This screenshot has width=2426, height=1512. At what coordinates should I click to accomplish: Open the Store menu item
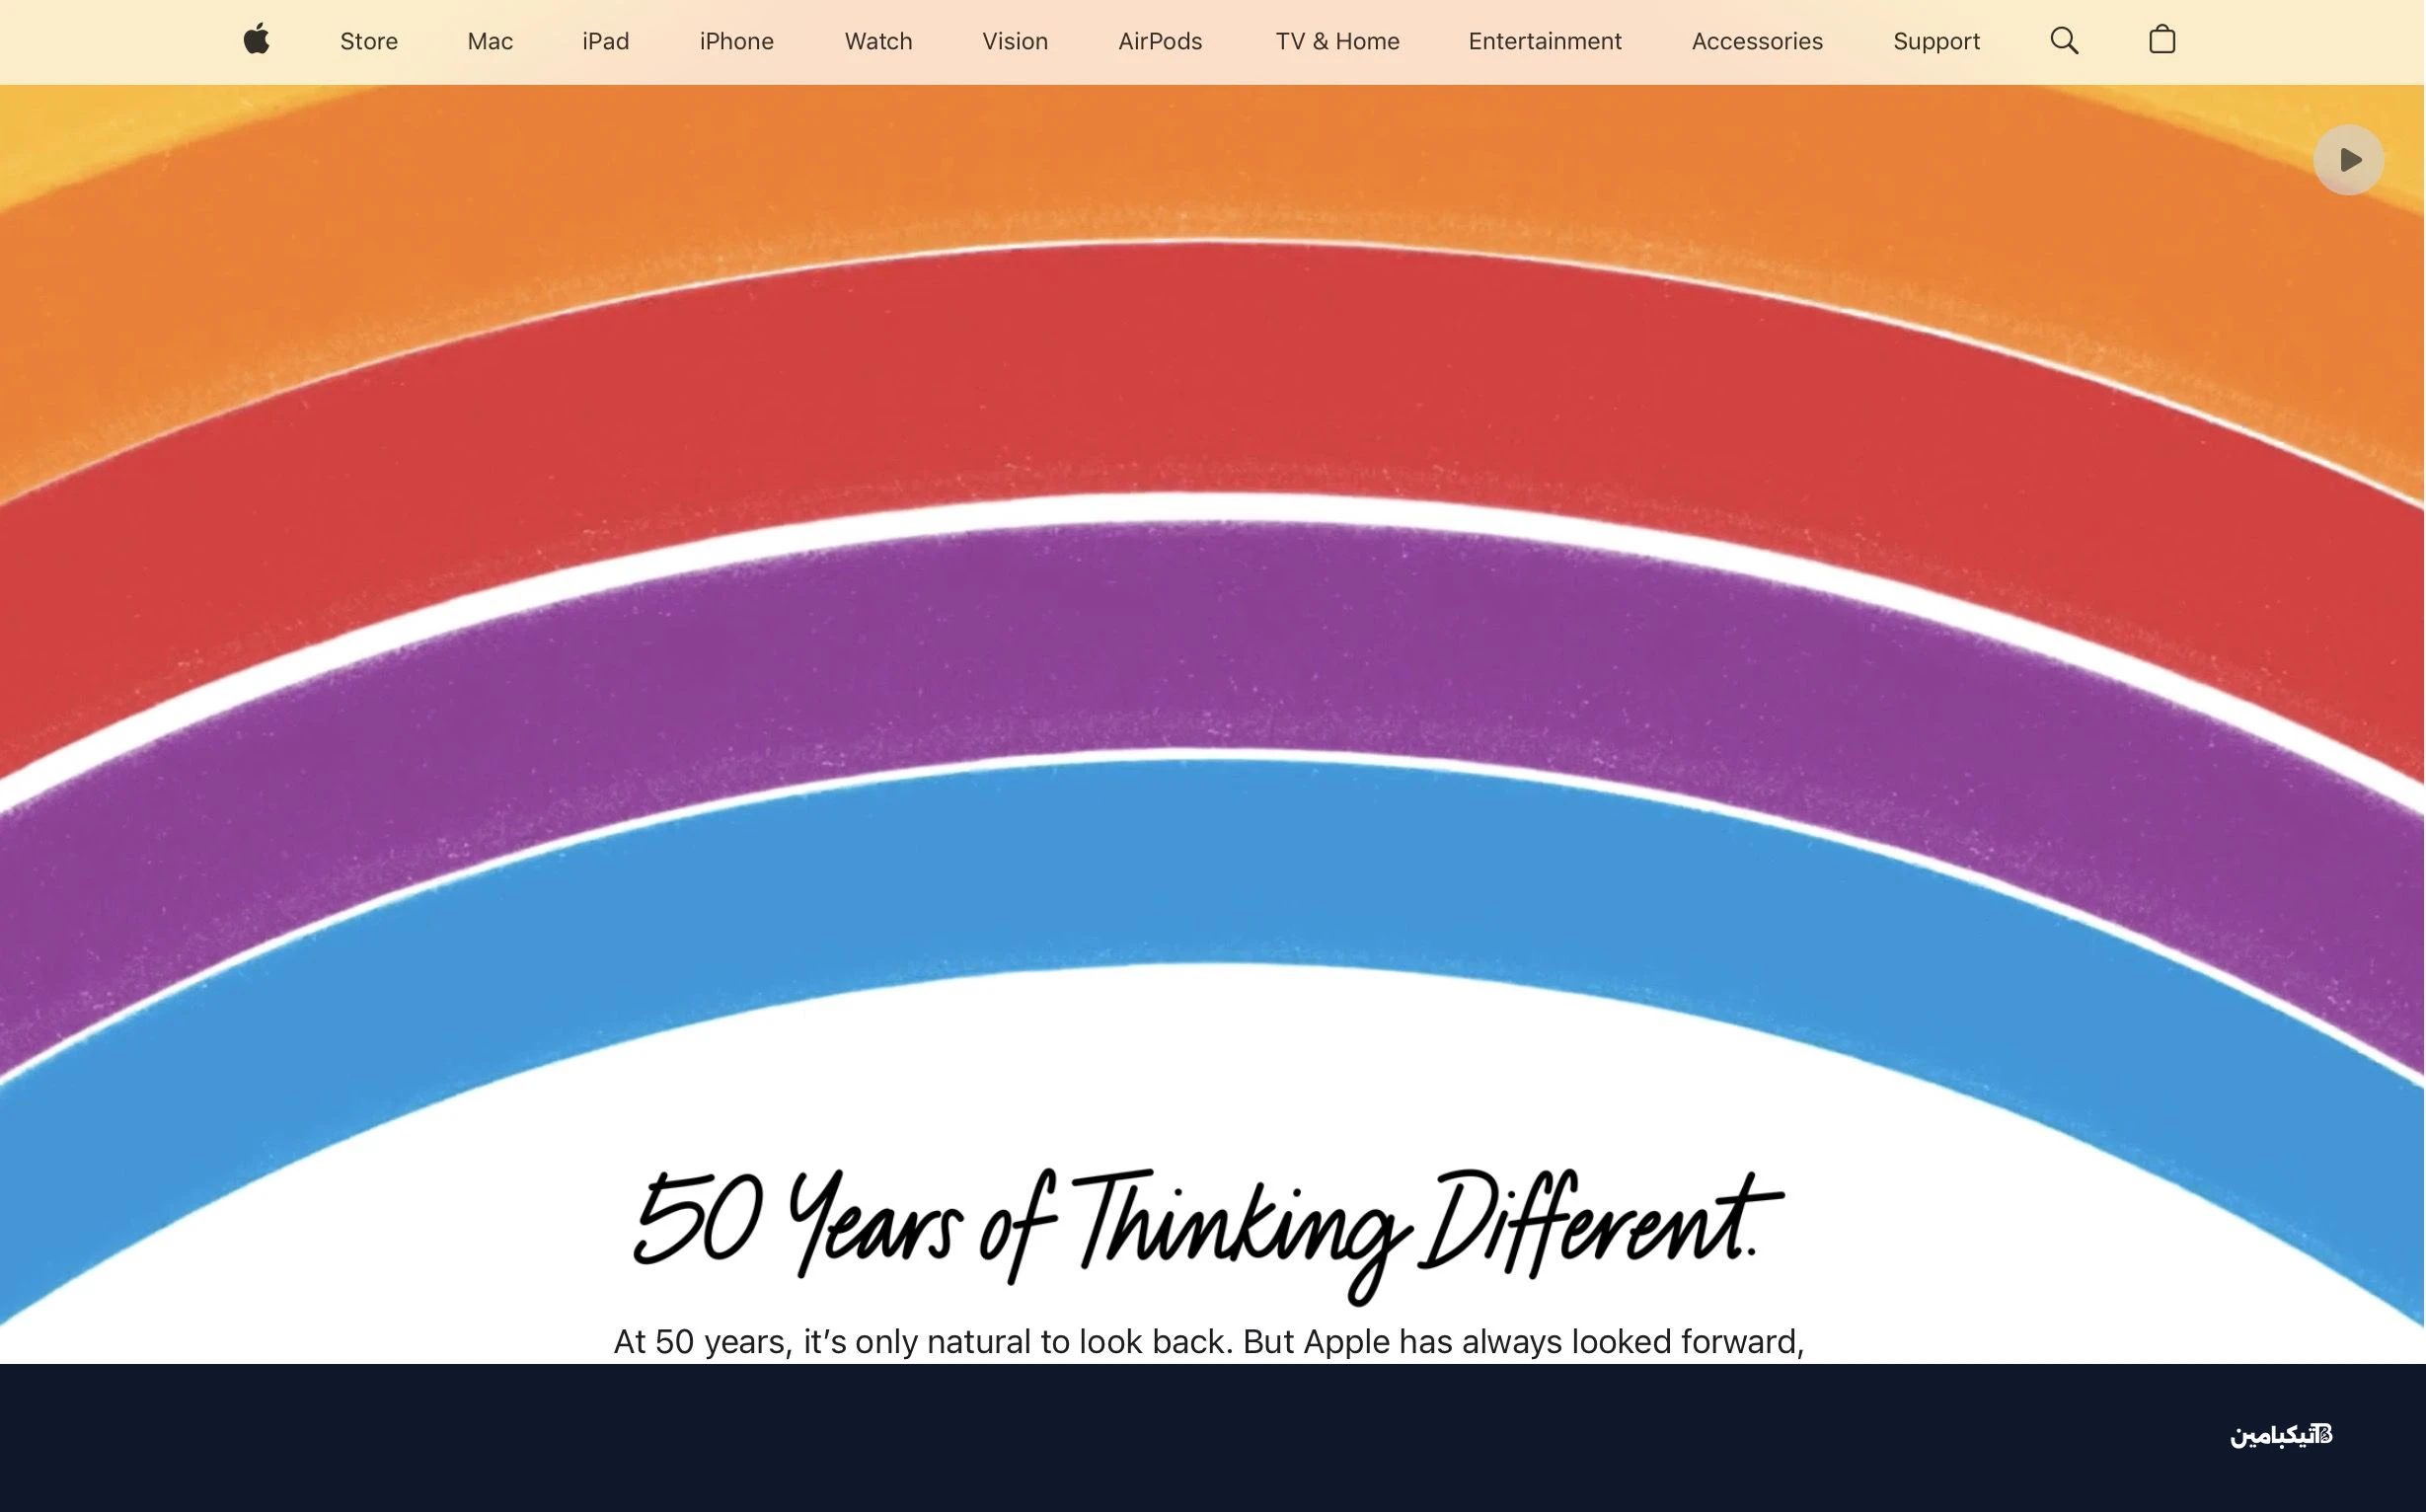tap(369, 41)
